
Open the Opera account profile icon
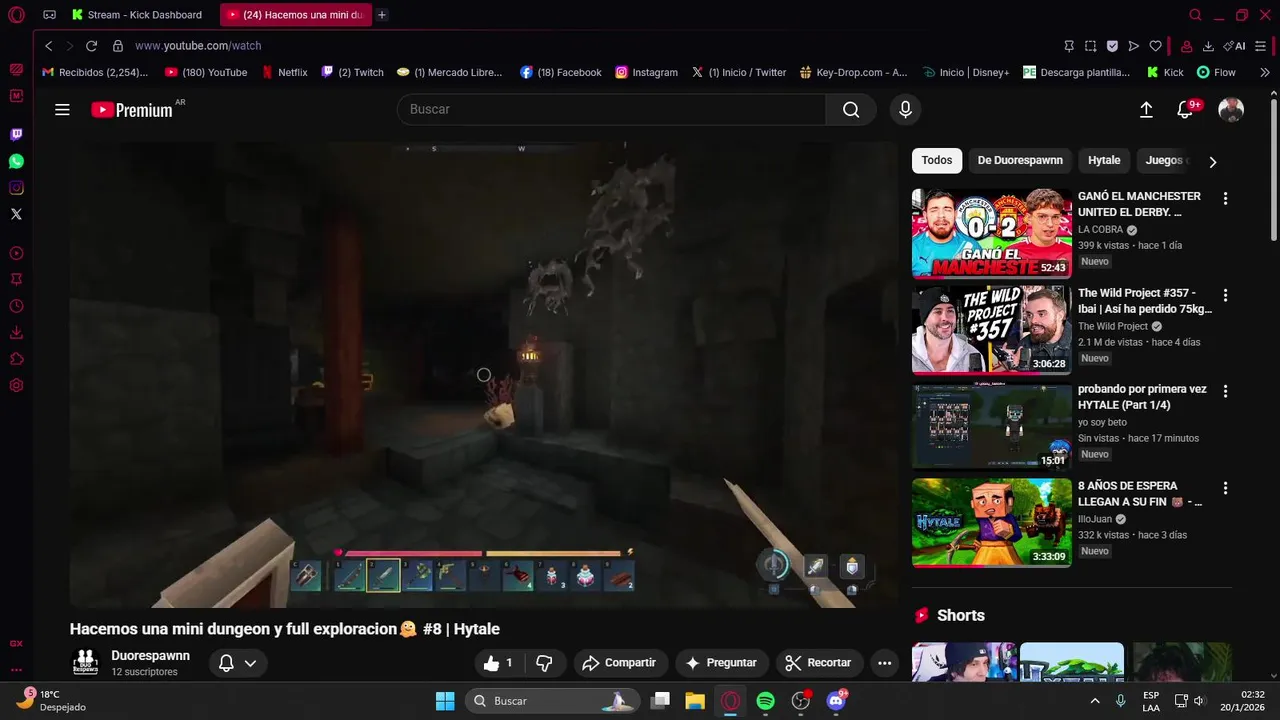point(1186,46)
